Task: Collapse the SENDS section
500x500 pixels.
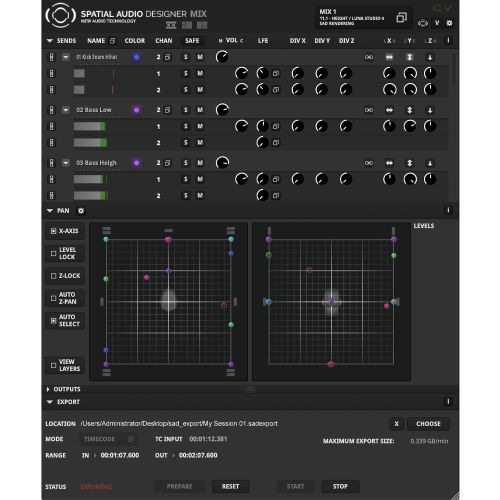Action: tap(49, 41)
